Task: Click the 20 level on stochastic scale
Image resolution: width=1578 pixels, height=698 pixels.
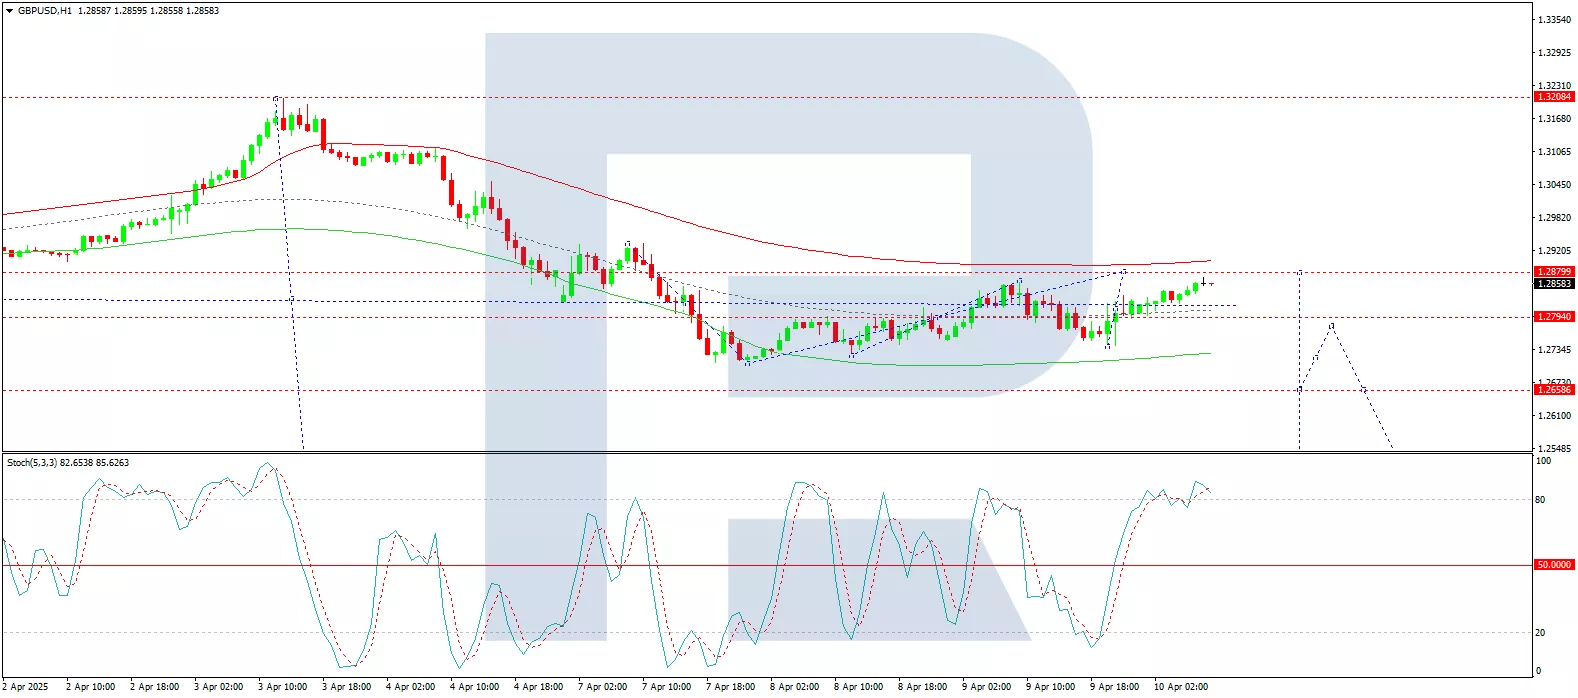Action: [x=1540, y=633]
